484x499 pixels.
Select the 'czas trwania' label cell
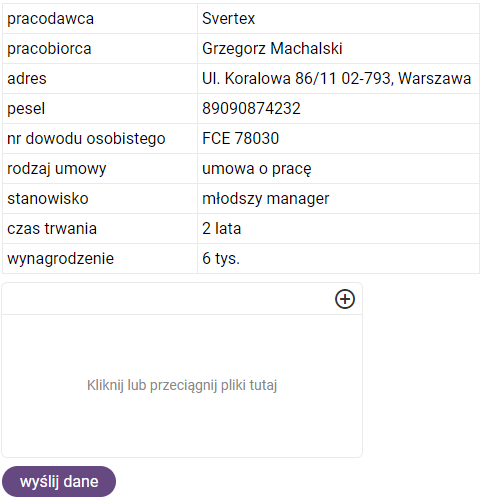tap(100, 229)
